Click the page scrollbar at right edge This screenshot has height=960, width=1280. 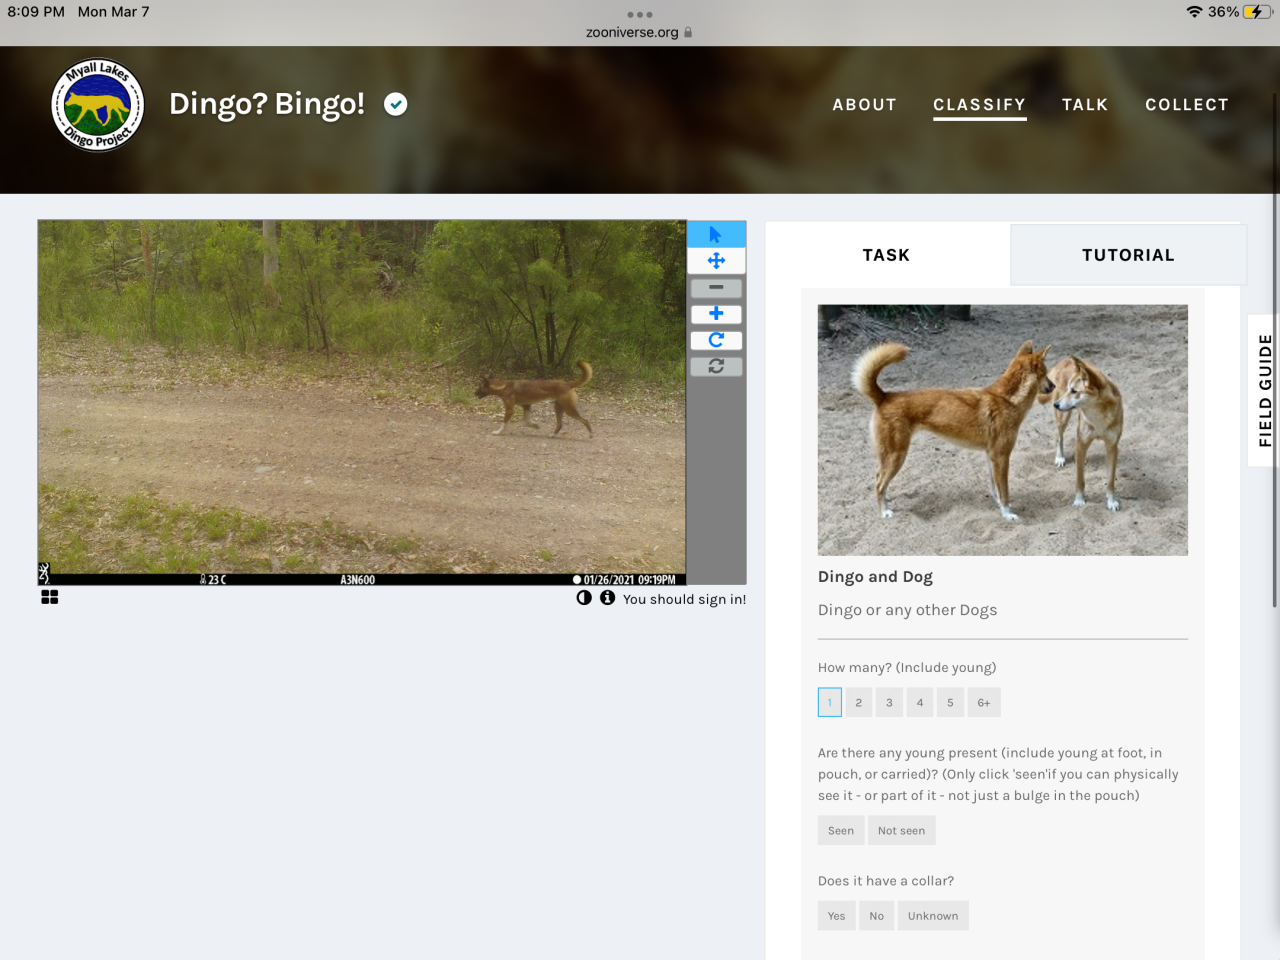pos(1275,350)
